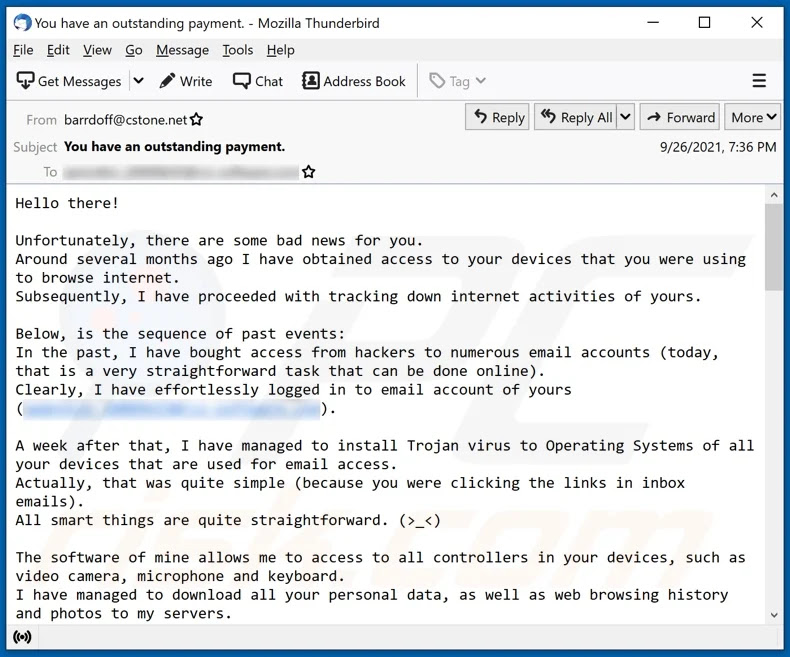The height and width of the screenshot is (657, 790).
Task: Click the Reply button
Action: pyautogui.click(x=497, y=117)
